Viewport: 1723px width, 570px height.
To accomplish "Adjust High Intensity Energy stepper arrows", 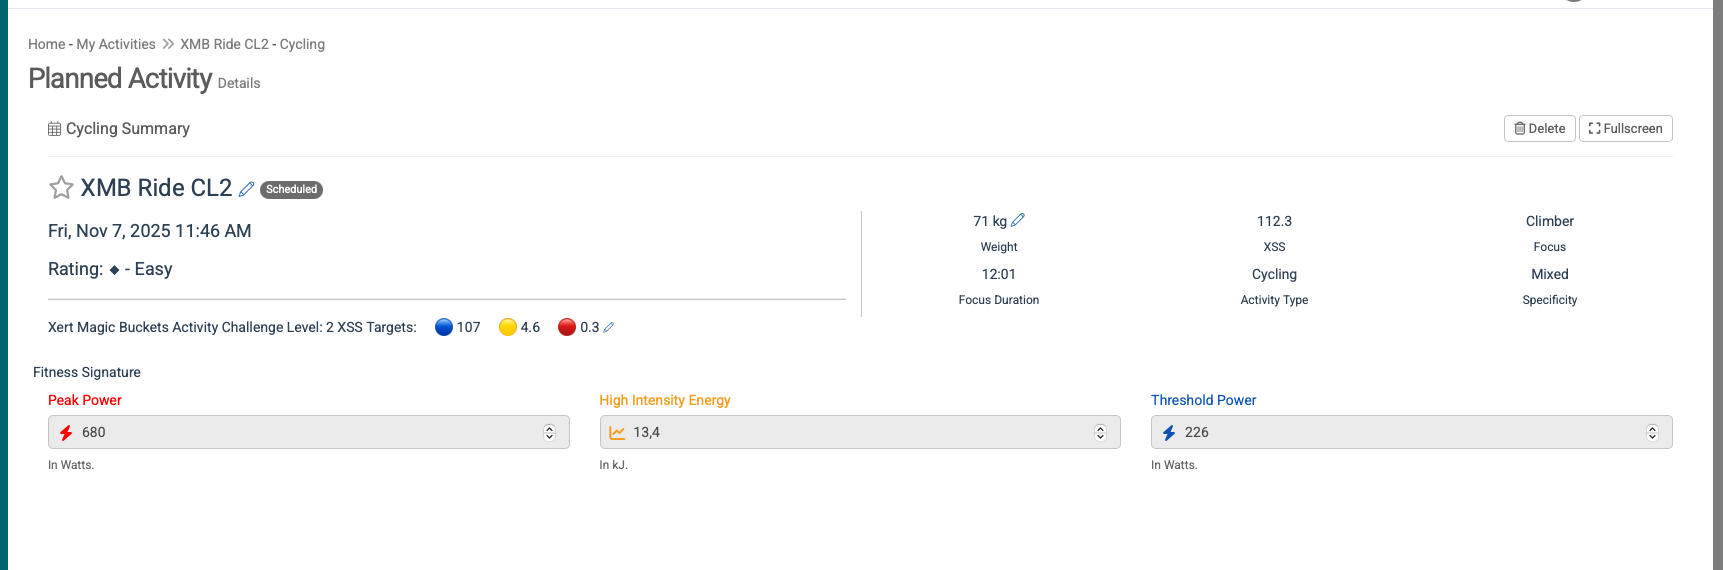I will 1100,432.
